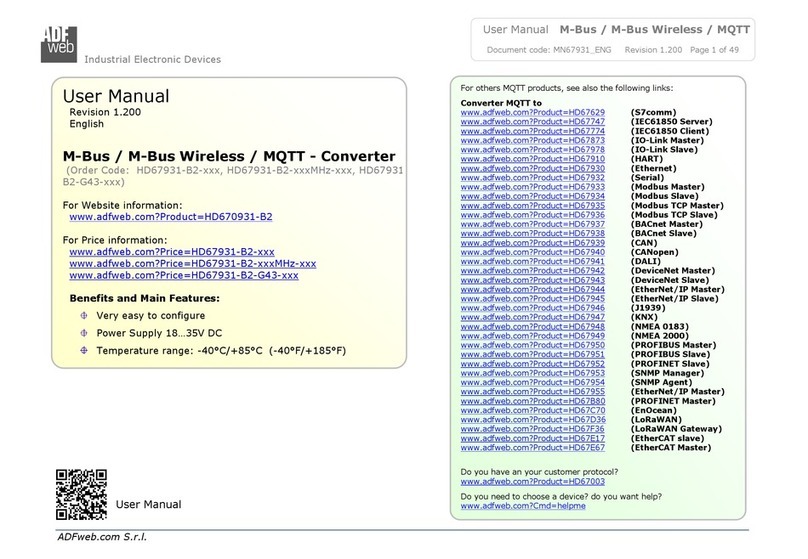This screenshot has height=559, width=808.
Task: Open the HD67946 J1939 product link
Action: pyautogui.click(x=533, y=308)
